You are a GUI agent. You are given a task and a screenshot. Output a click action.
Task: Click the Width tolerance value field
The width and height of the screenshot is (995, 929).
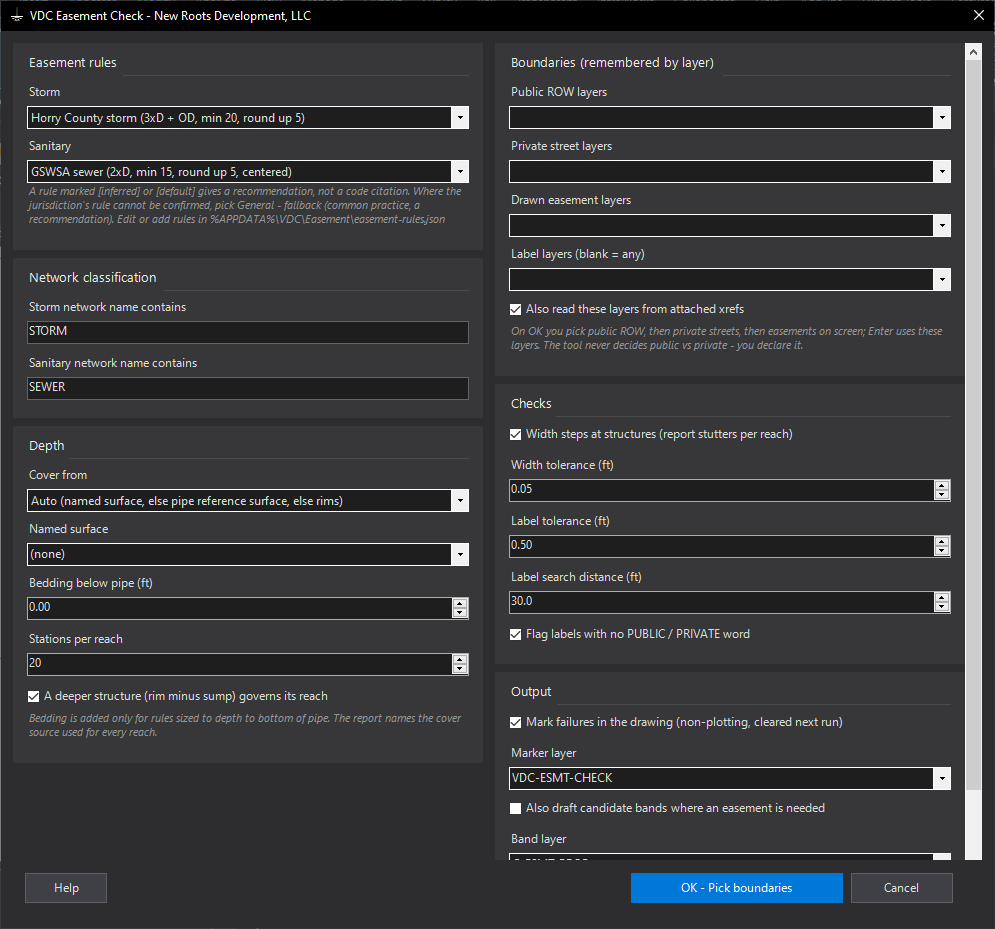point(721,490)
